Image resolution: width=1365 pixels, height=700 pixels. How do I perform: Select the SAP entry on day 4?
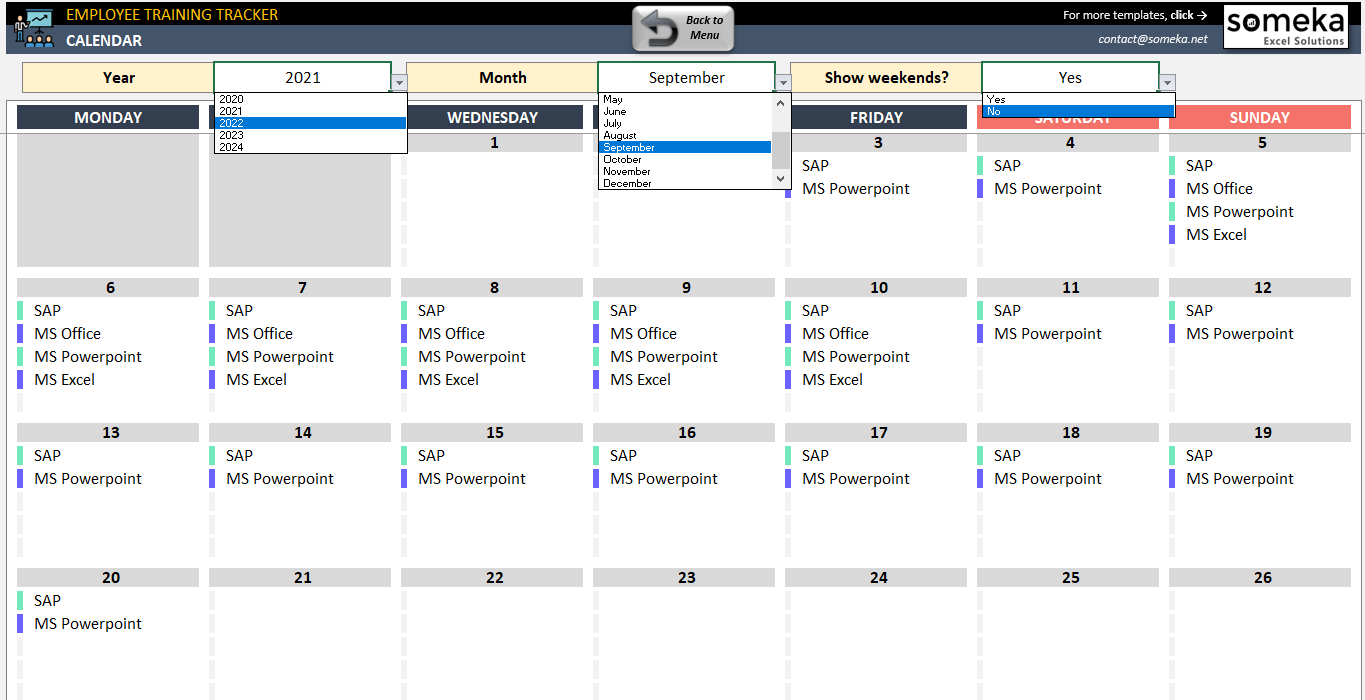(x=1007, y=165)
